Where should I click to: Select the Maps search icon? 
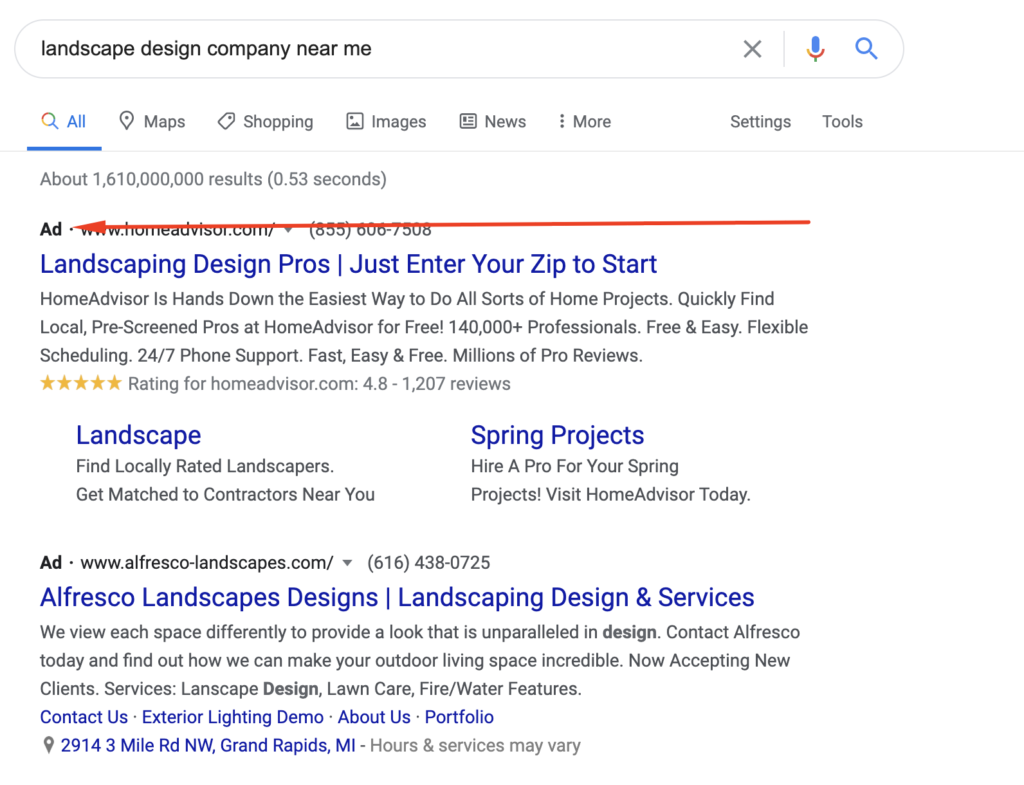coord(128,120)
